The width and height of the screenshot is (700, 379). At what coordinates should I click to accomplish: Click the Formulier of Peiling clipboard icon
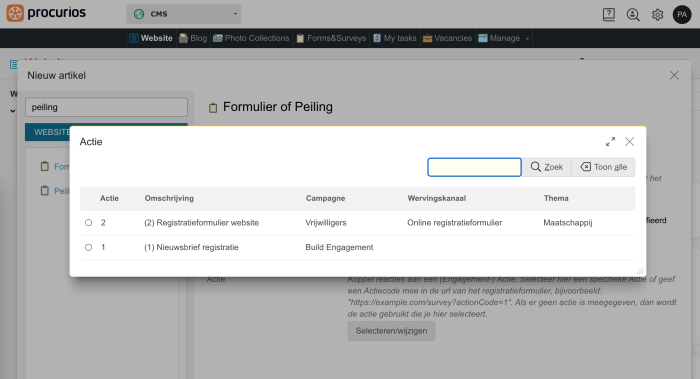[x=213, y=108]
